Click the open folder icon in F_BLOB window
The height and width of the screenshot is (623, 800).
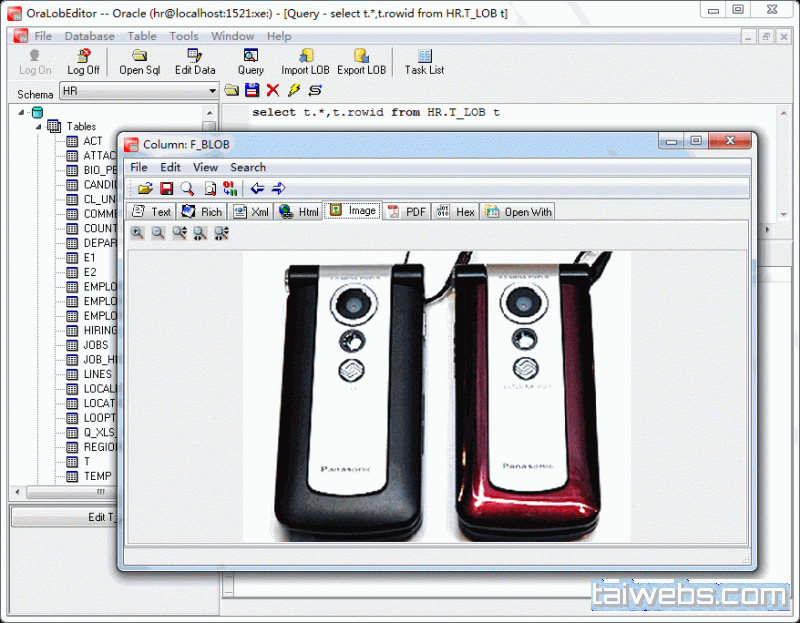(145, 188)
